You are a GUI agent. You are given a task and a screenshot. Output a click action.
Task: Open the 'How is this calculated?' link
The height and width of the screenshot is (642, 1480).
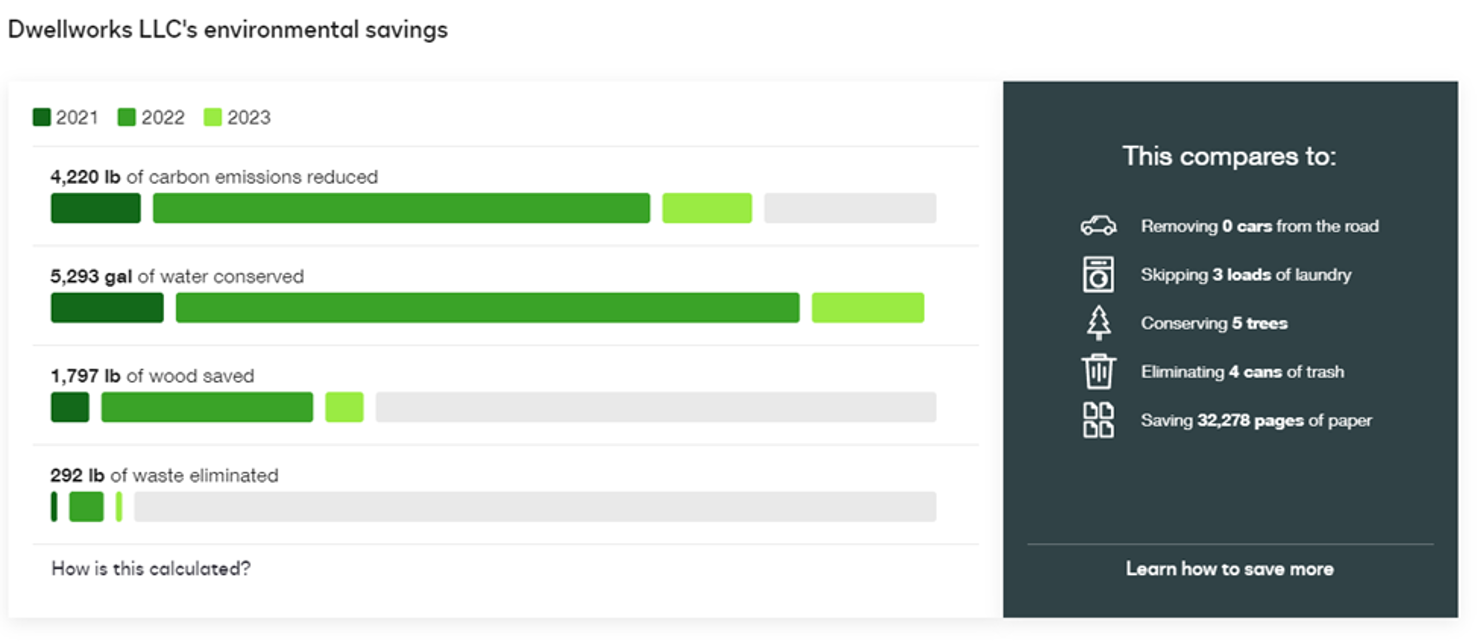pyautogui.click(x=151, y=569)
